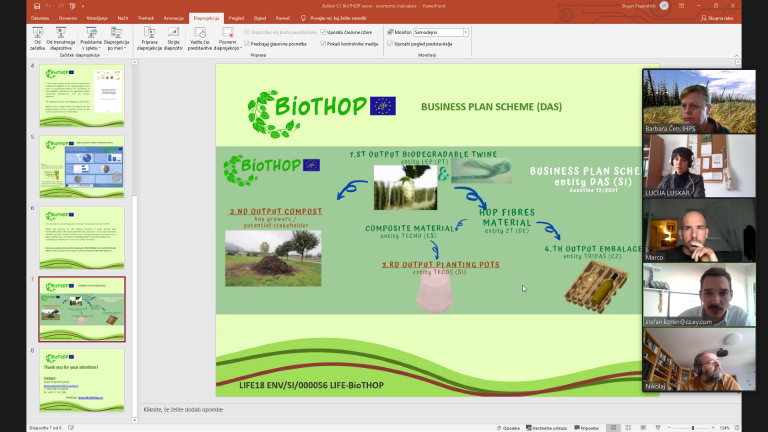768x432 pixels.
Task: Open 'Pripombe' comments in status bar
Action: coord(587,428)
